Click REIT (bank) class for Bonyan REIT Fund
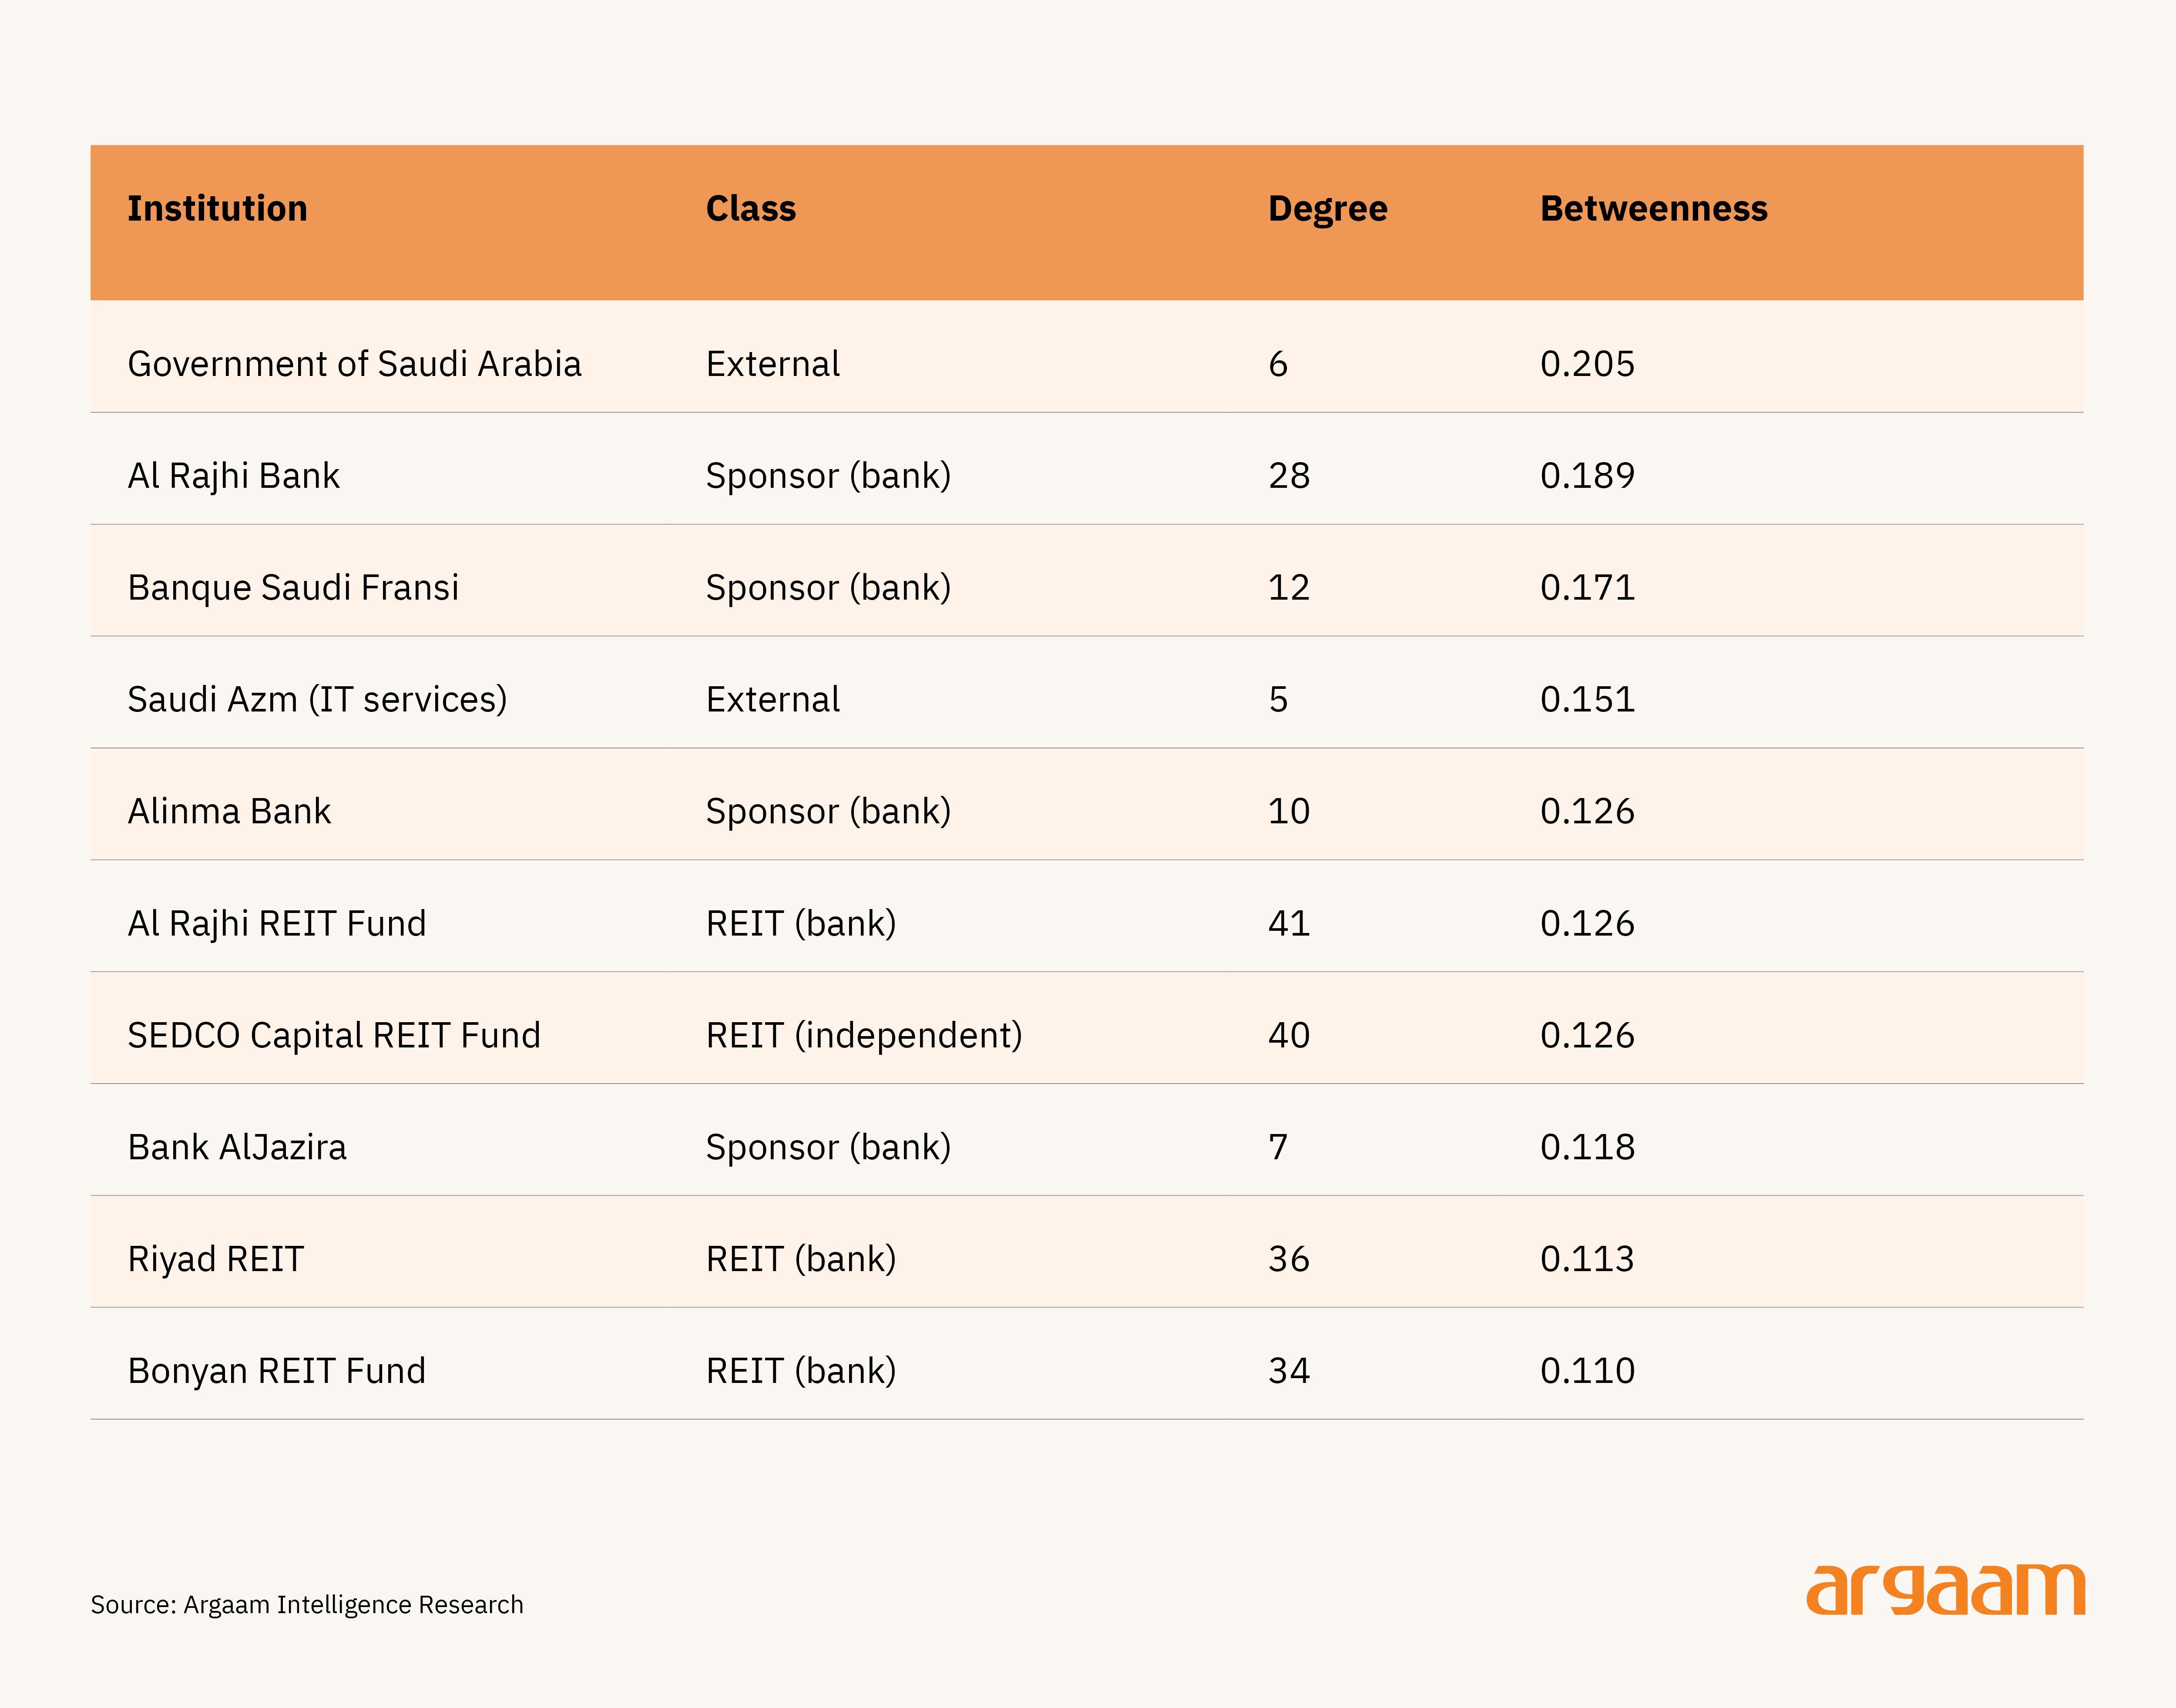The width and height of the screenshot is (2176, 1708). [801, 1372]
